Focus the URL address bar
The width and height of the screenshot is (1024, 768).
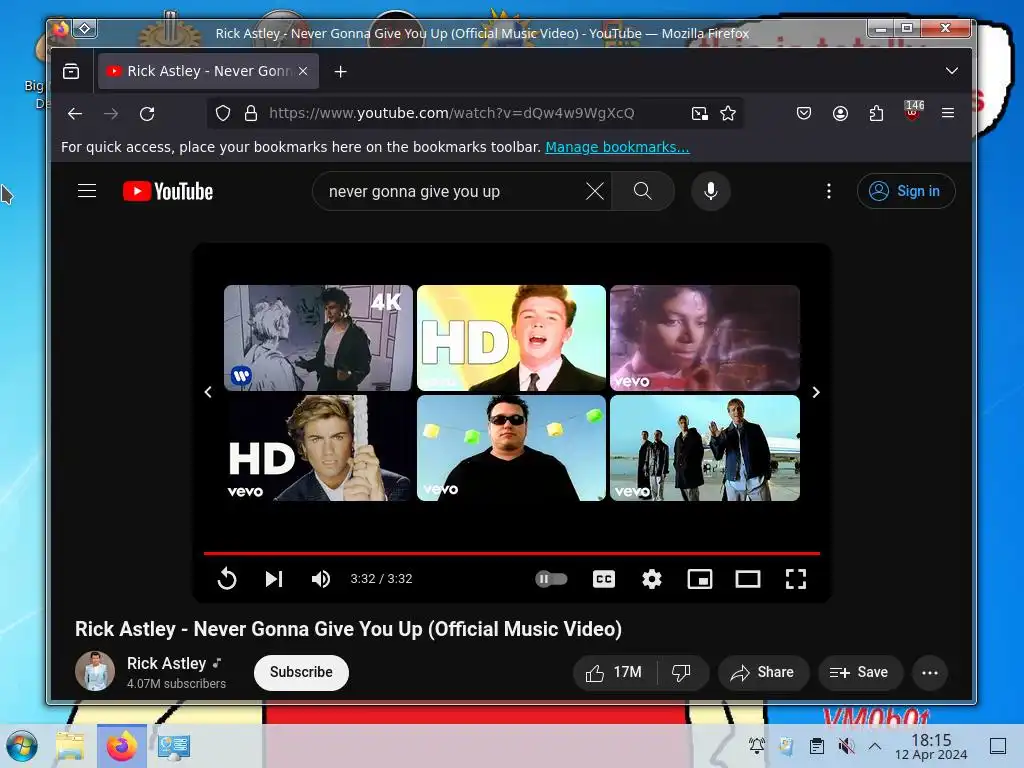pos(475,114)
